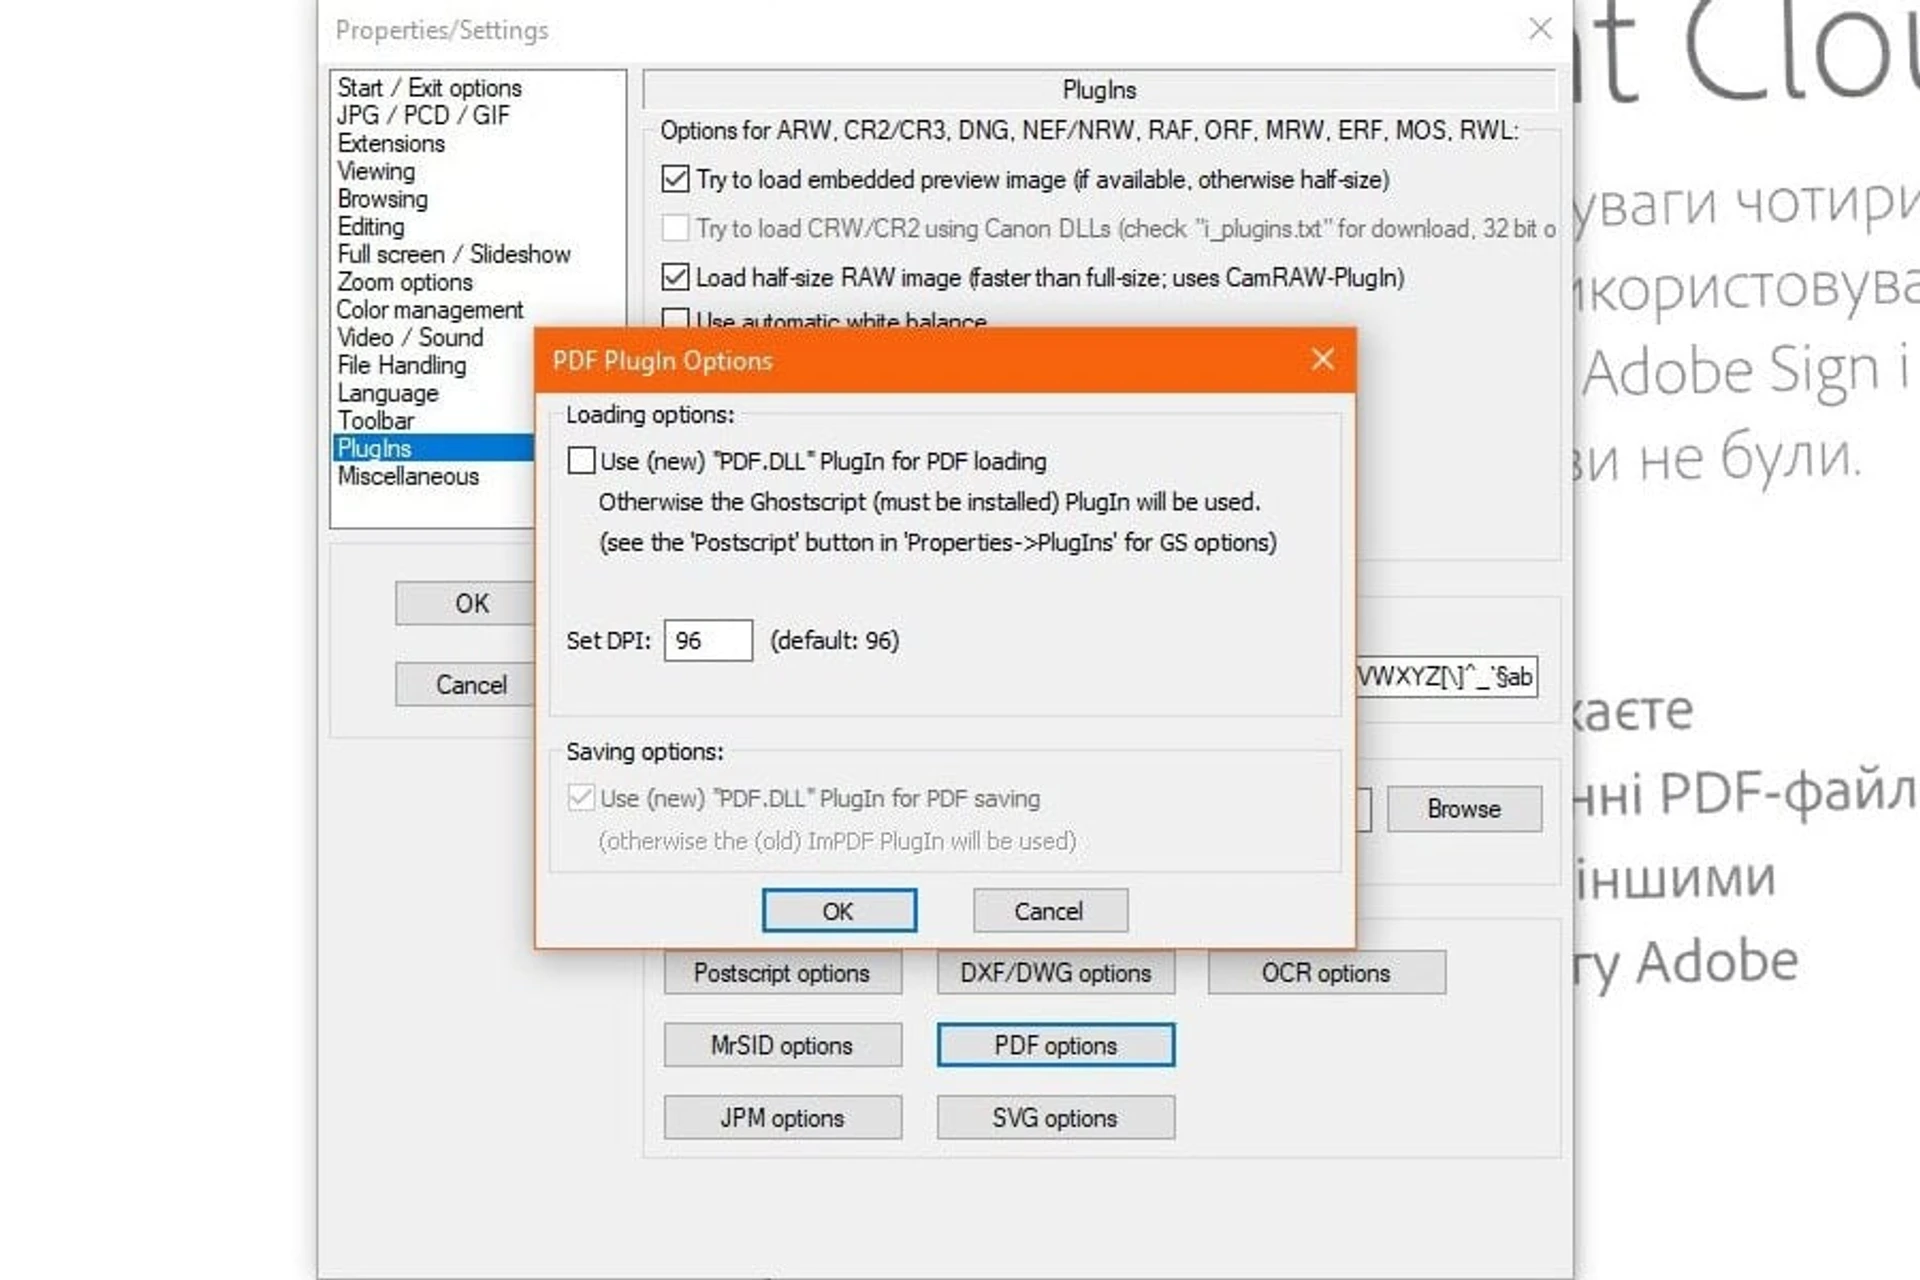Select Start / Exit options category
Viewport: 1920px width, 1280px height.
(429, 88)
